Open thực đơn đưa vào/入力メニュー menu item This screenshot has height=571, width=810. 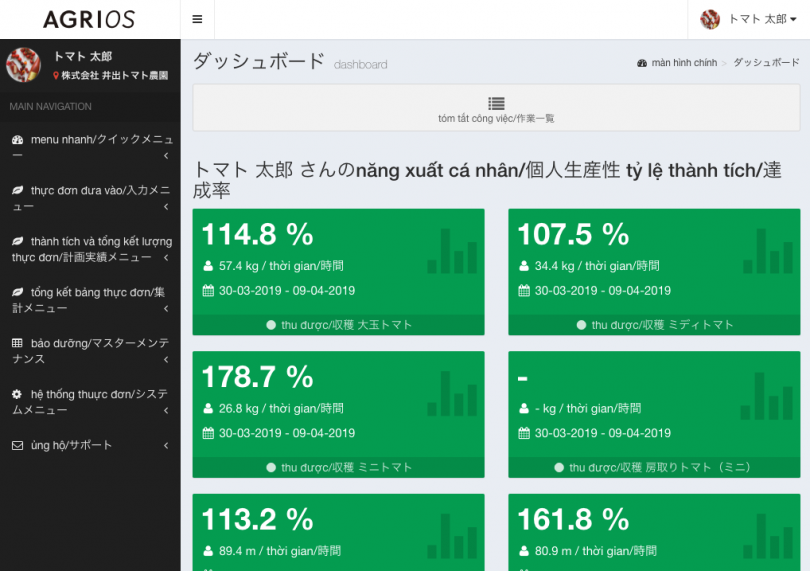[x=90, y=198]
